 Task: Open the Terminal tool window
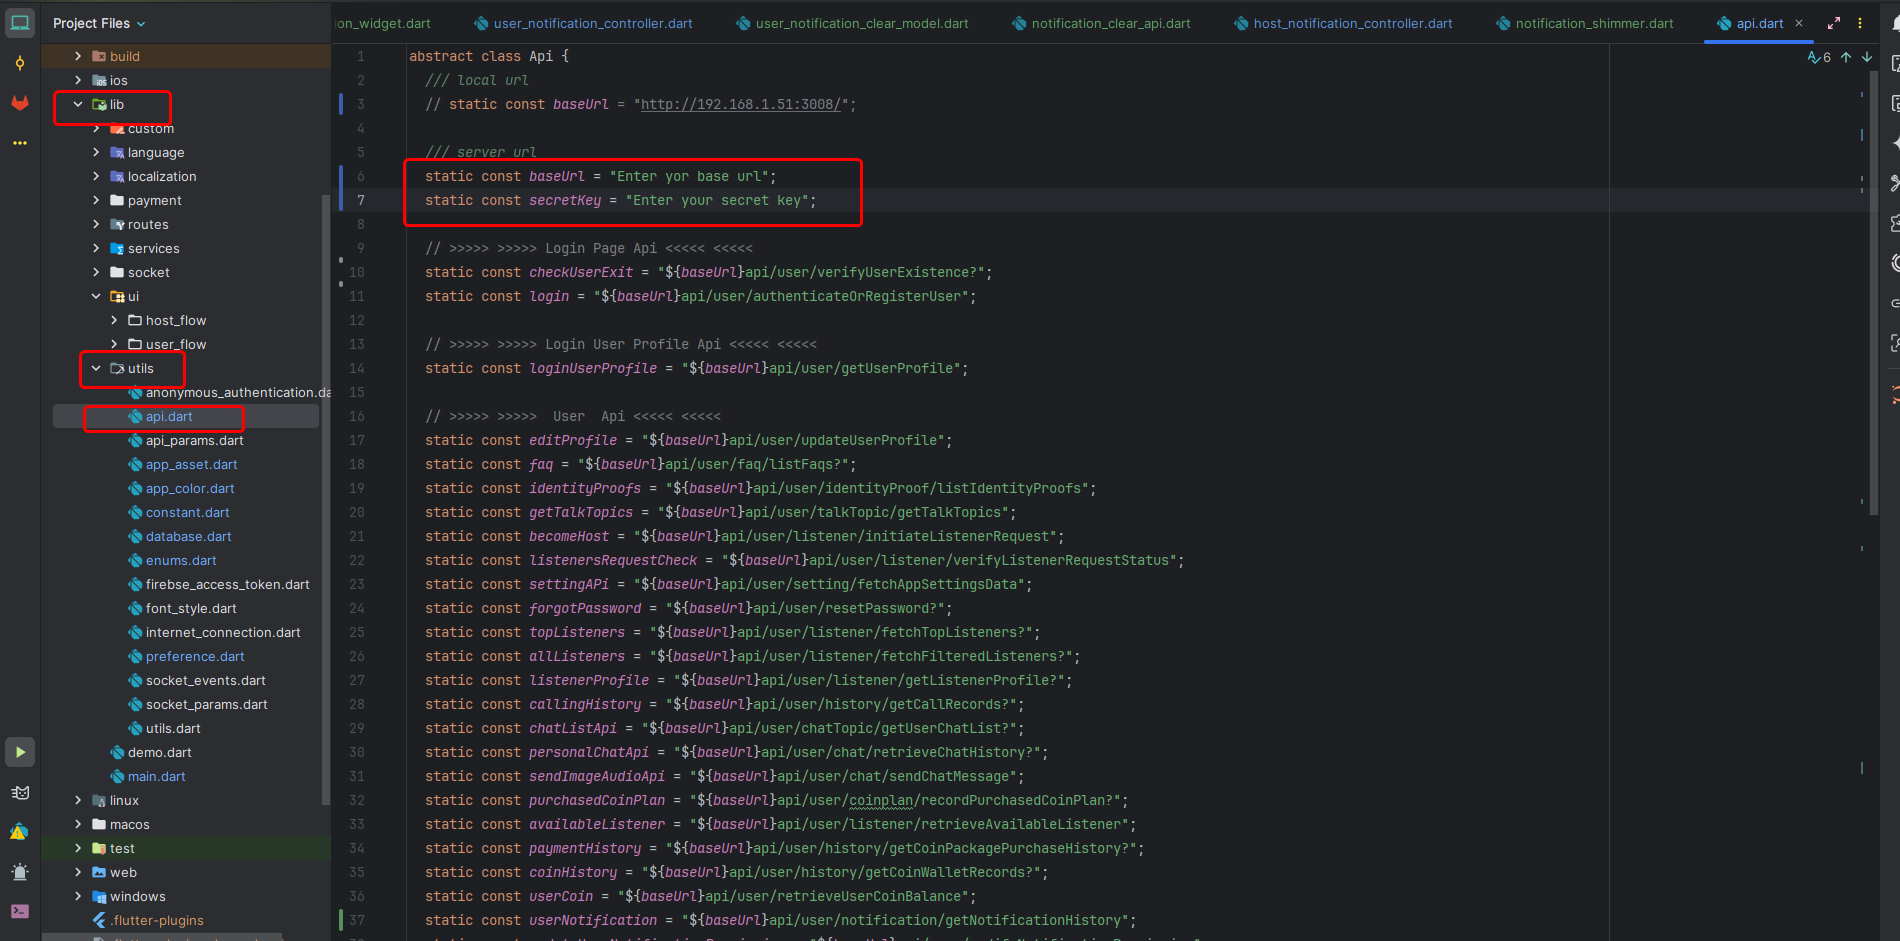pyautogui.click(x=20, y=911)
